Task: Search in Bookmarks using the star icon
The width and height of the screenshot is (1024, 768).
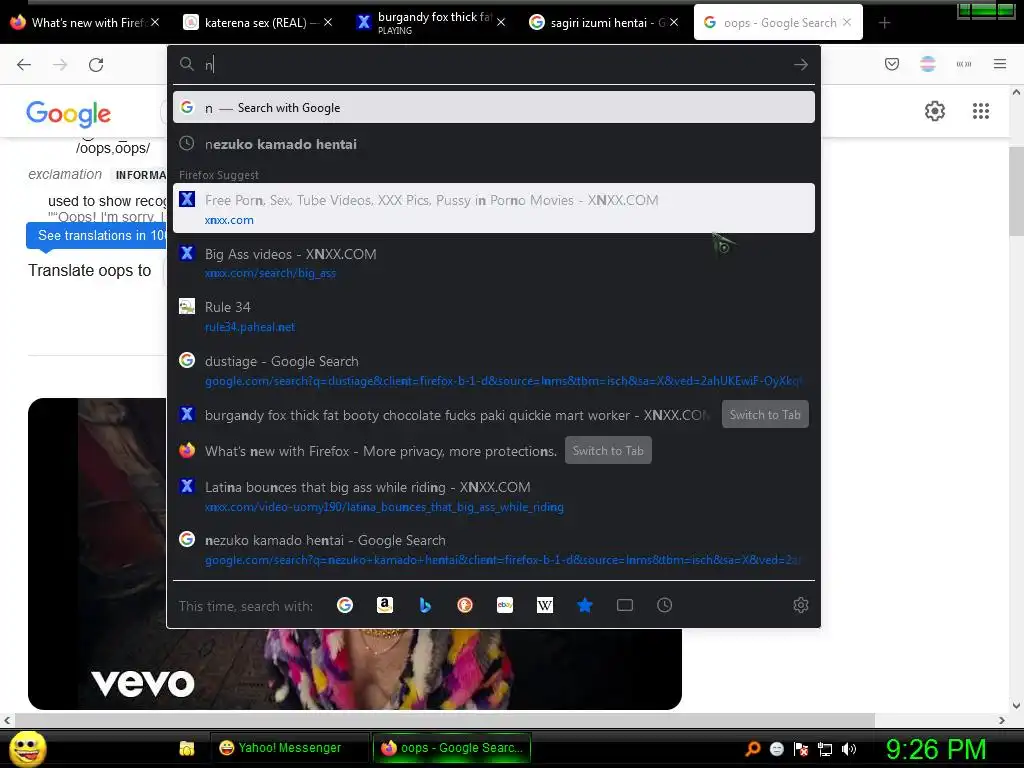Action: coord(584,605)
